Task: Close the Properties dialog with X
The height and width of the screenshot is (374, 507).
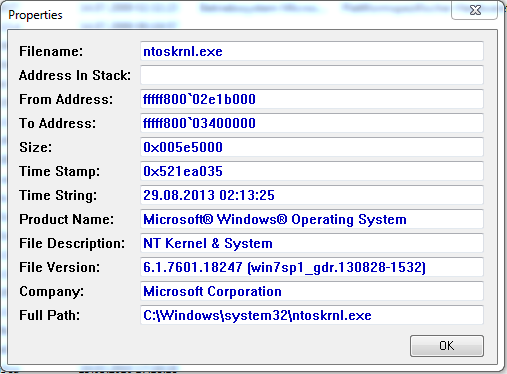Action: tap(475, 10)
